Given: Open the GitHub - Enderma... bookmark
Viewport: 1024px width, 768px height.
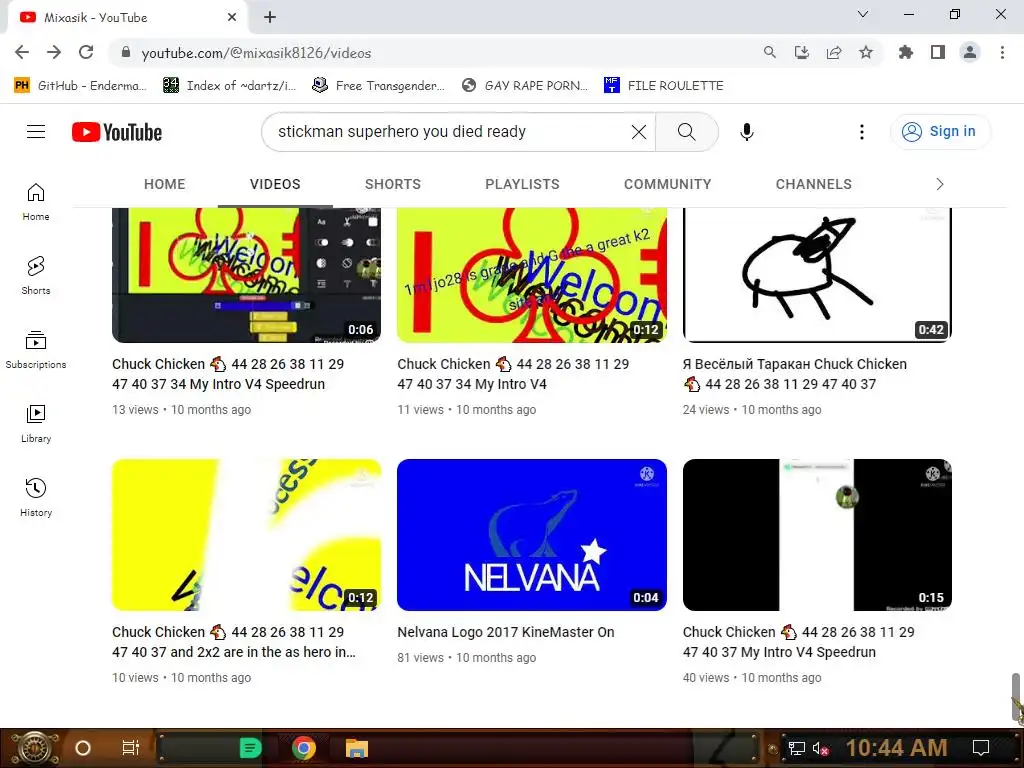Looking at the screenshot, I should point(80,85).
